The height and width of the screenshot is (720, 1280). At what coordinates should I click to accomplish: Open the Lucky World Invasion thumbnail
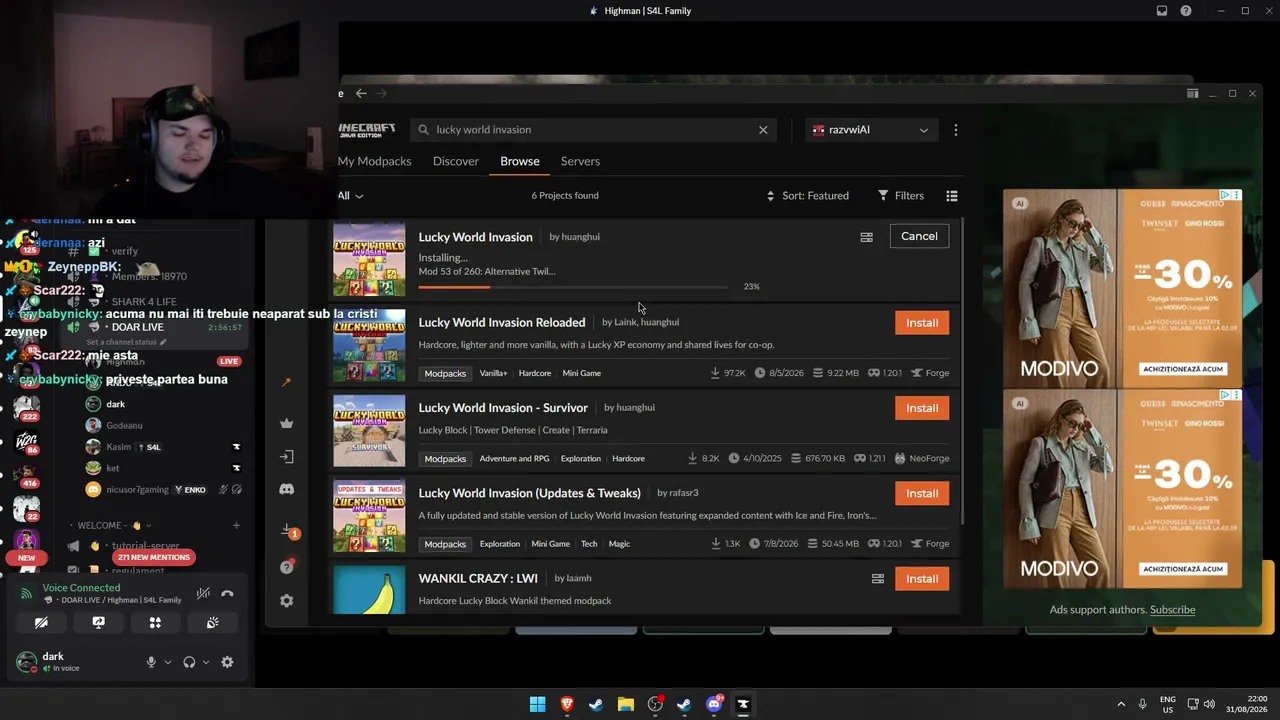pos(369,260)
